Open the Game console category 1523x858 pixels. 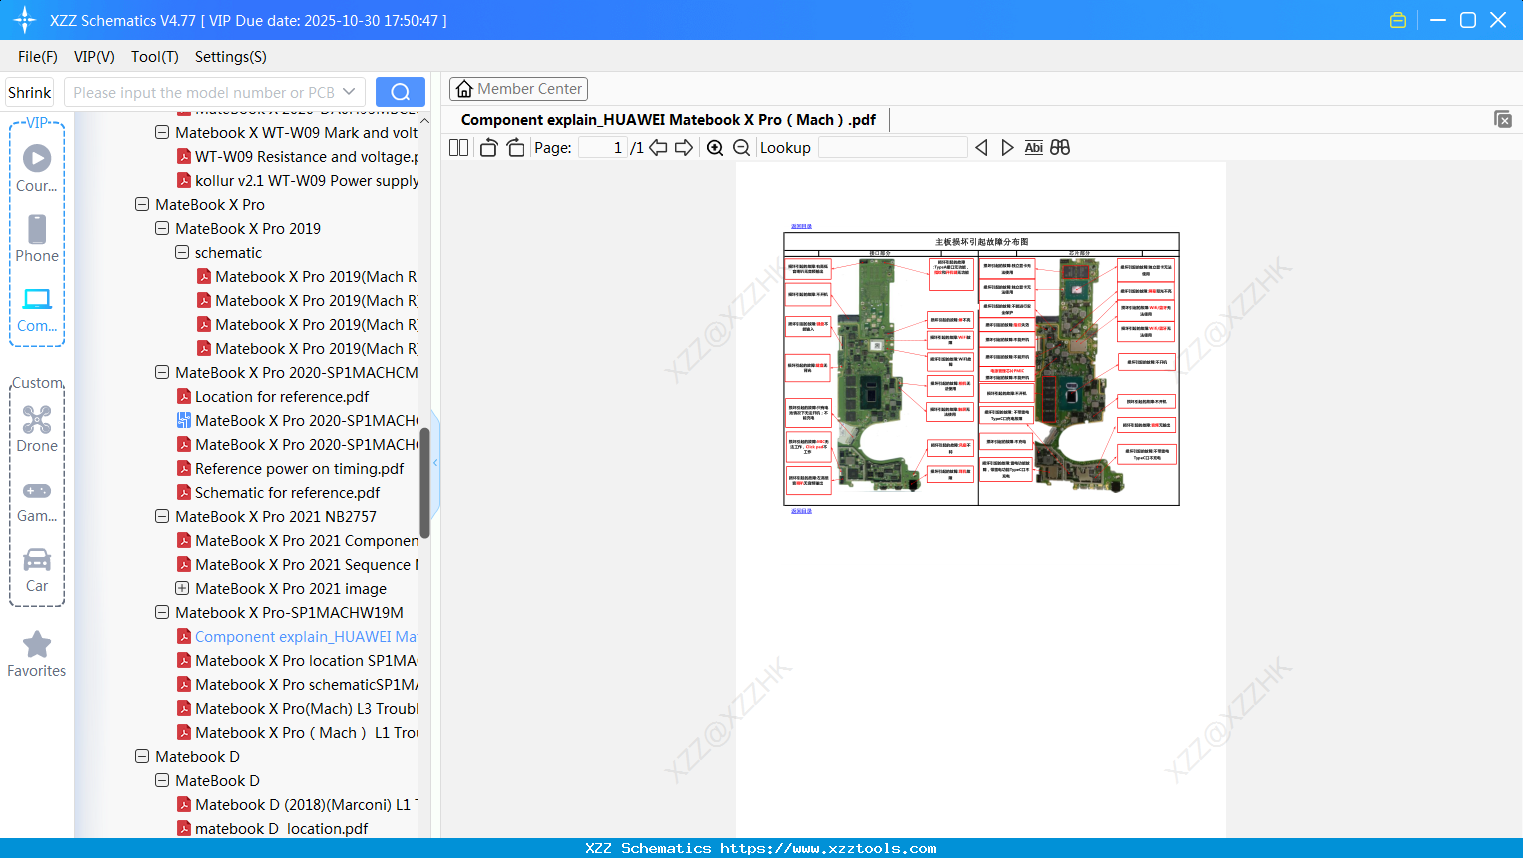[x=37, y=500]
